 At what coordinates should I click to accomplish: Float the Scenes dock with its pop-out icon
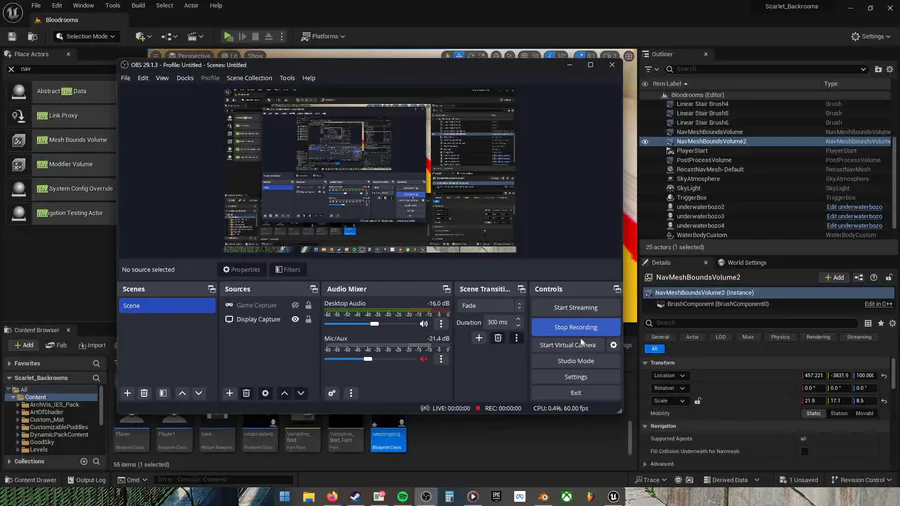[x=212, y=289]
